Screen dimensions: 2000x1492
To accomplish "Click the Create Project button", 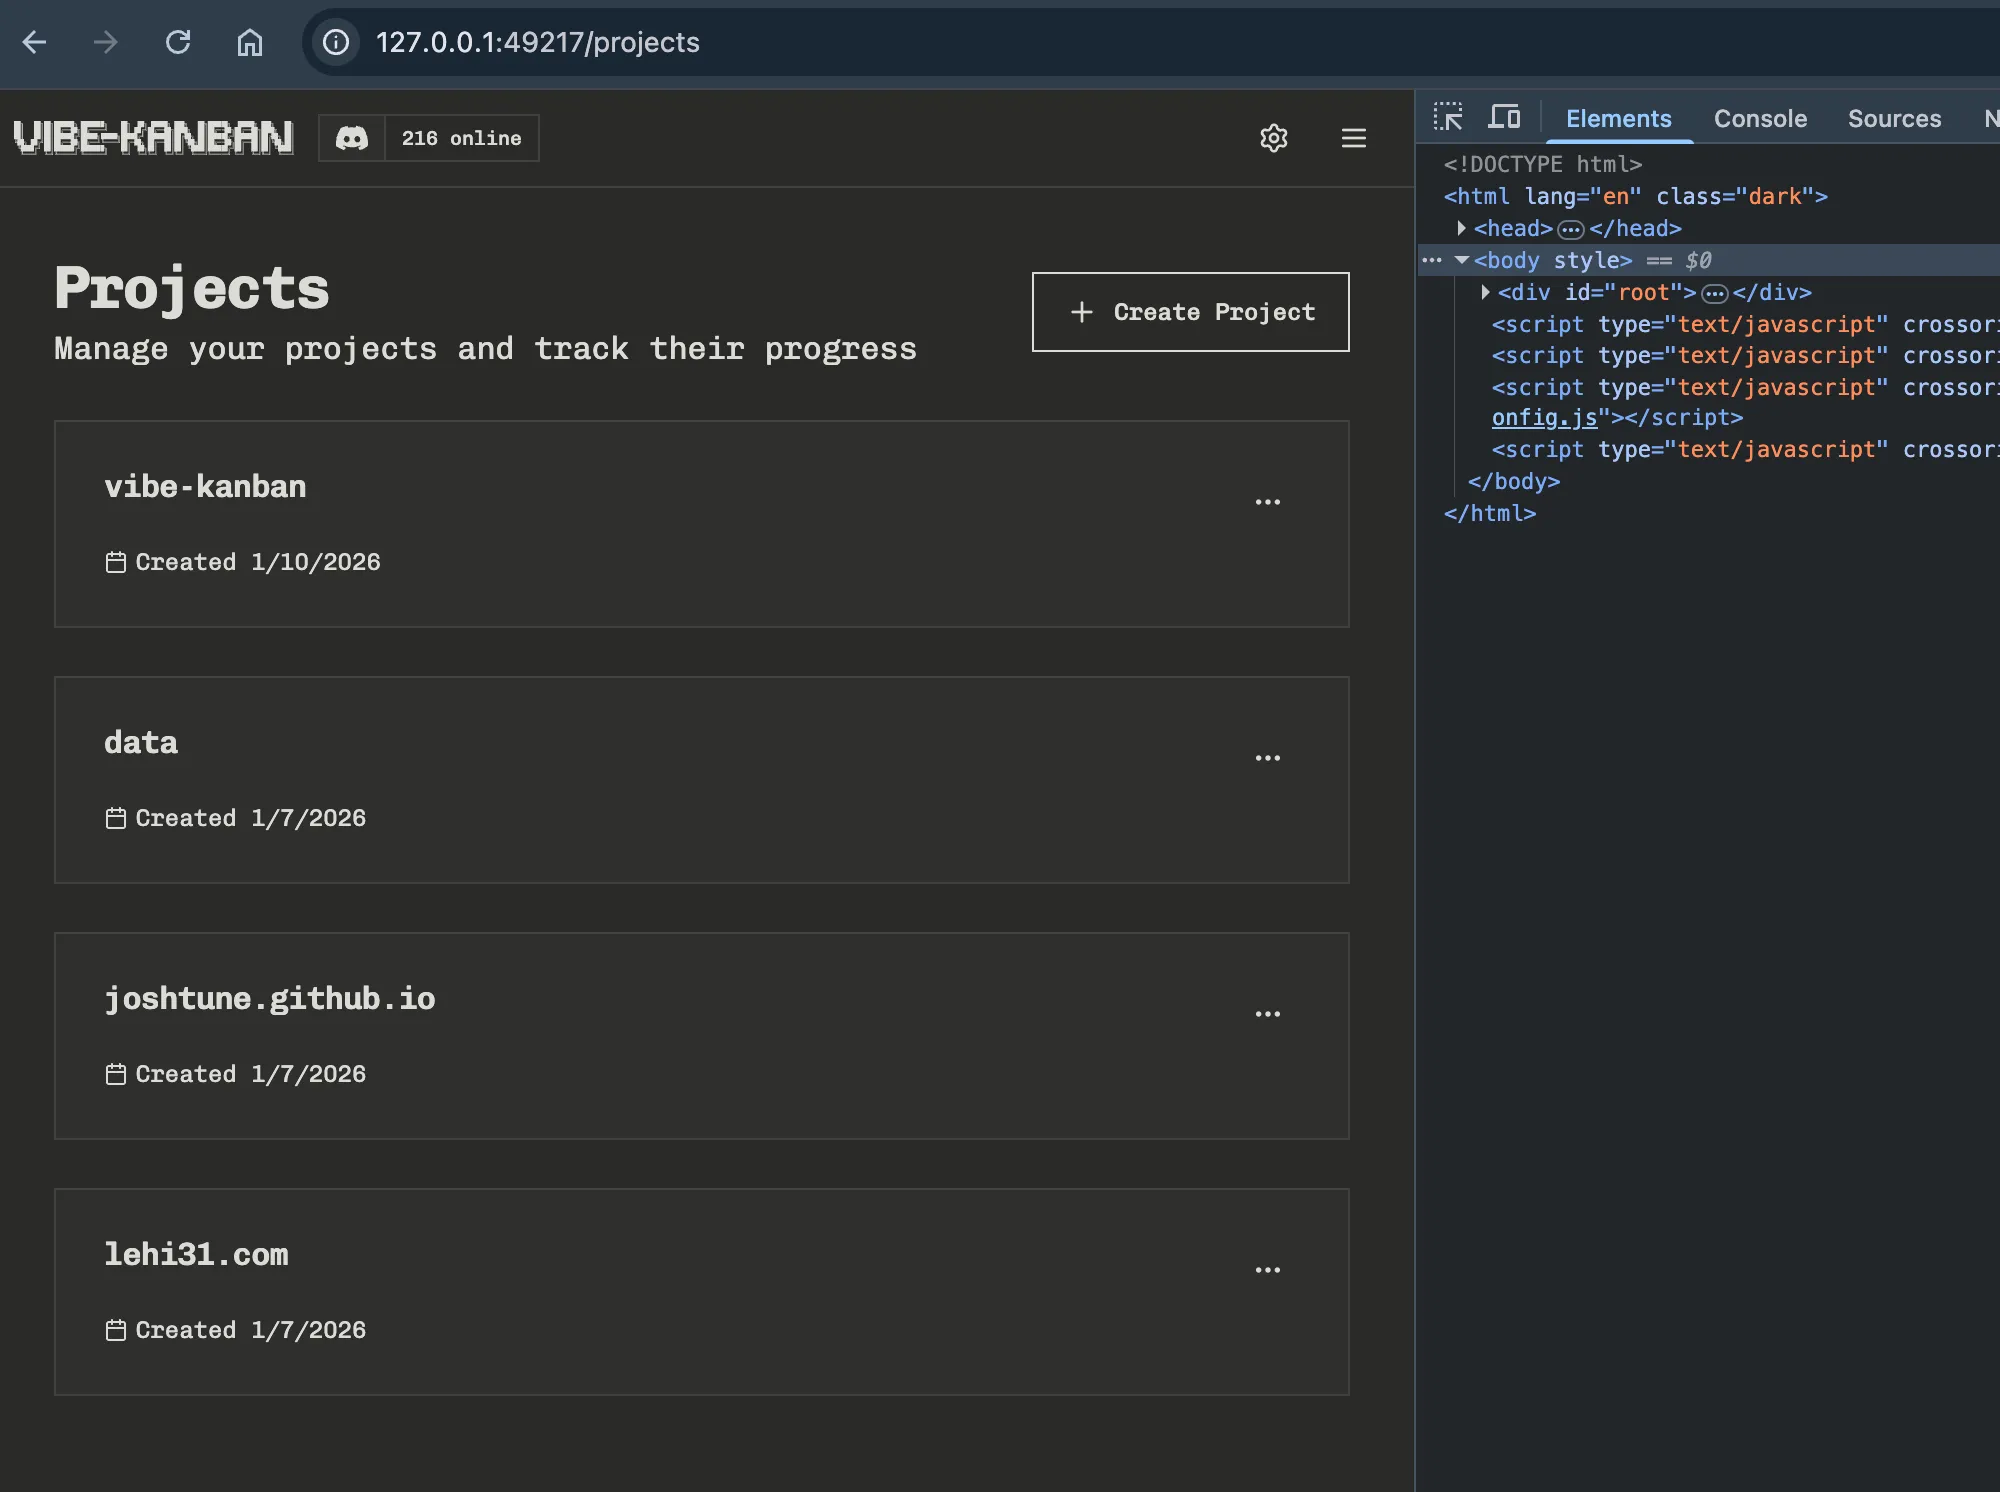I will 1190,312.
